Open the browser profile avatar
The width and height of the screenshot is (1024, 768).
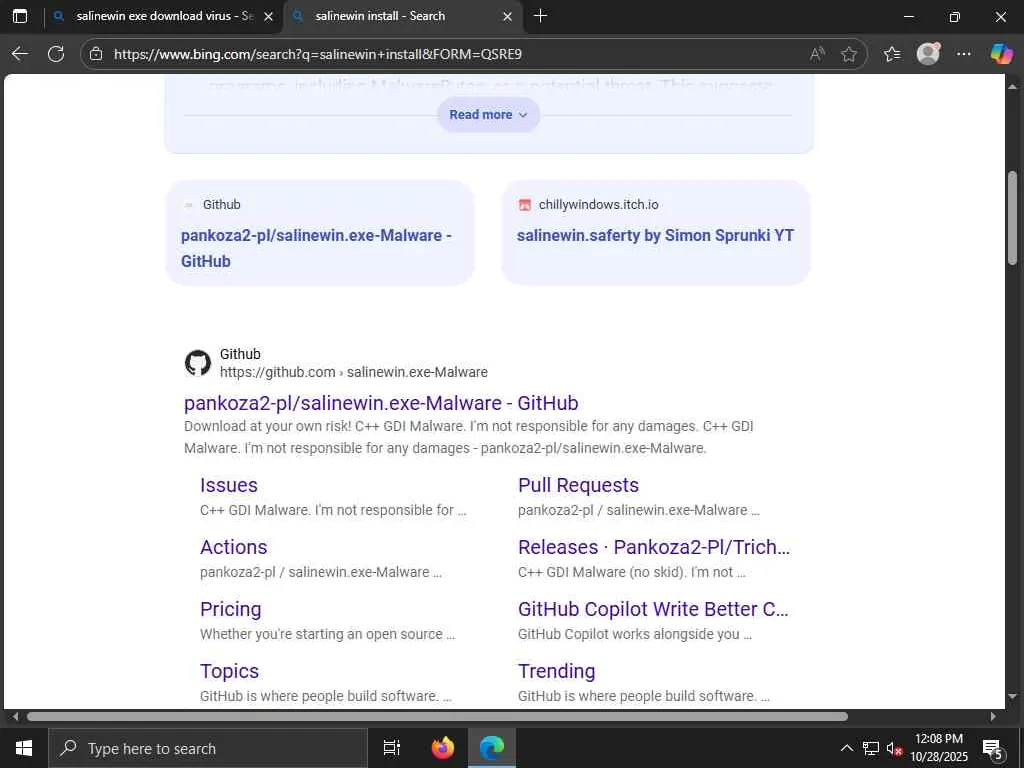(928, 54)
